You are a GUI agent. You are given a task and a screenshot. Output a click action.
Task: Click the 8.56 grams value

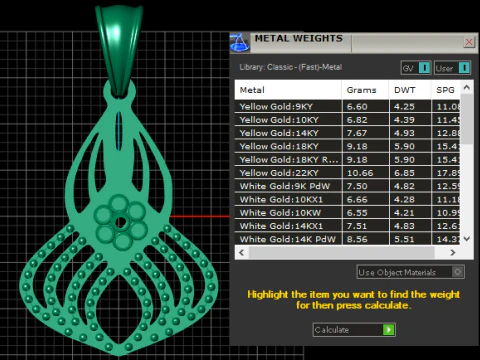[x=357, y=239]
